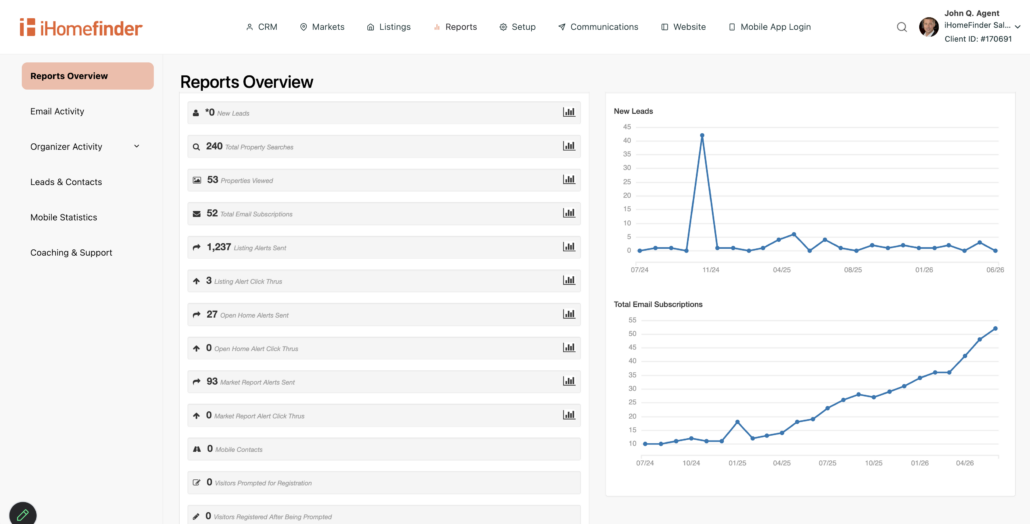Click the Reports Overview page heading
Viewport: 1030px width, 524px height.
(246, 82)
